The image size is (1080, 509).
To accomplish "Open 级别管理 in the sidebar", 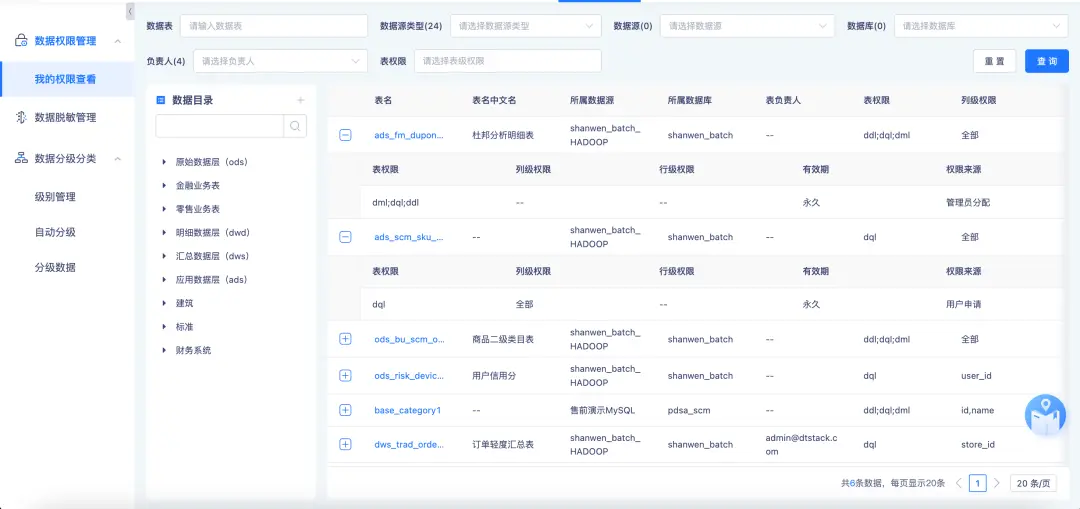I will (x=55, y=197).
